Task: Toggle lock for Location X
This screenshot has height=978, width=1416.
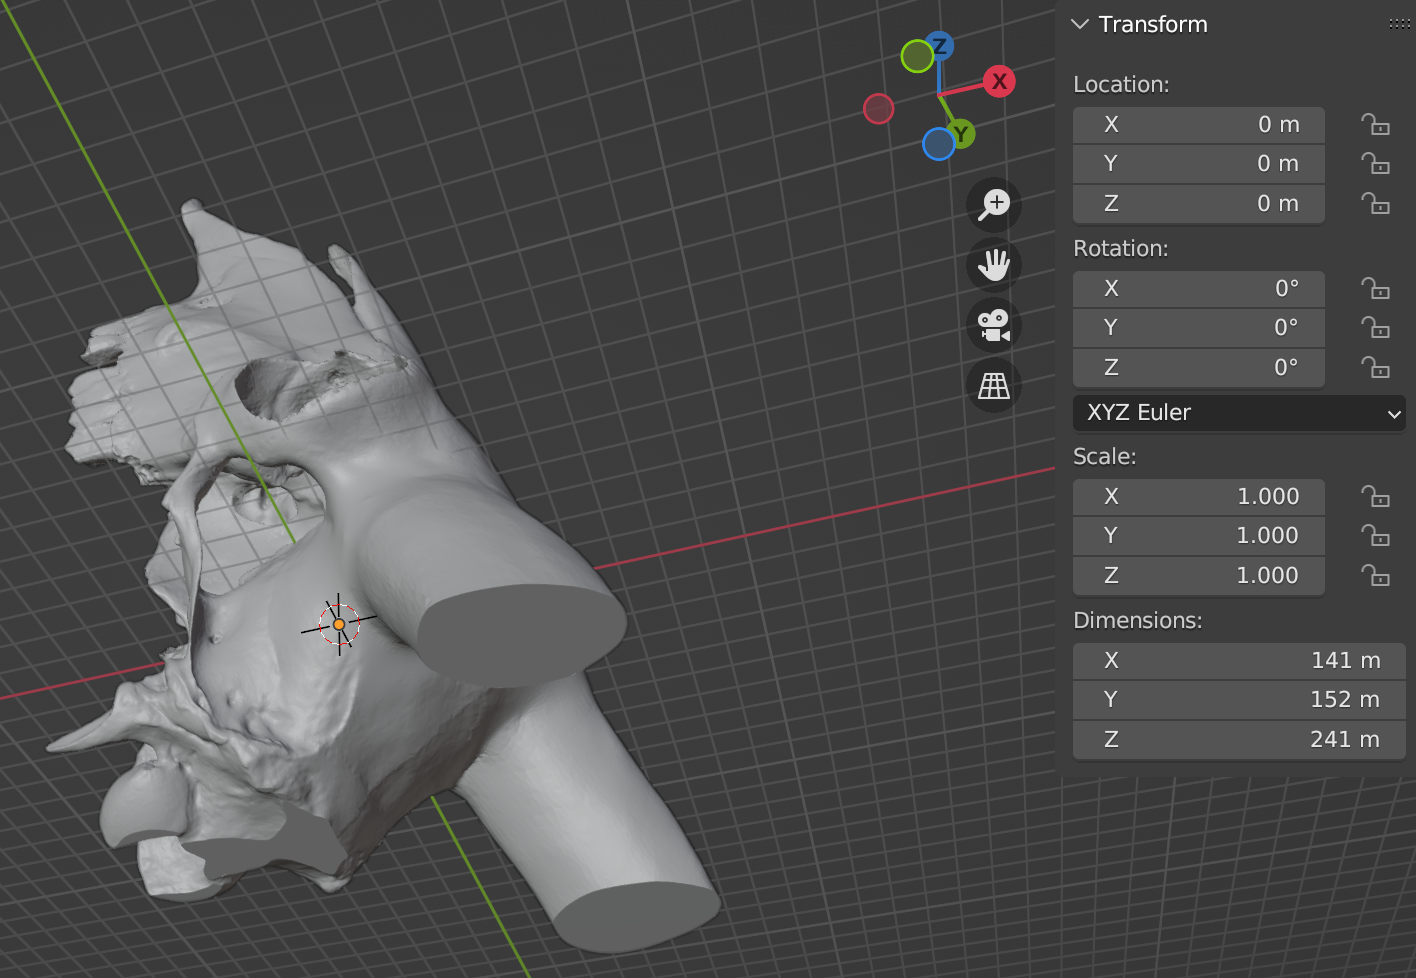Action: tap(1375, 124)
